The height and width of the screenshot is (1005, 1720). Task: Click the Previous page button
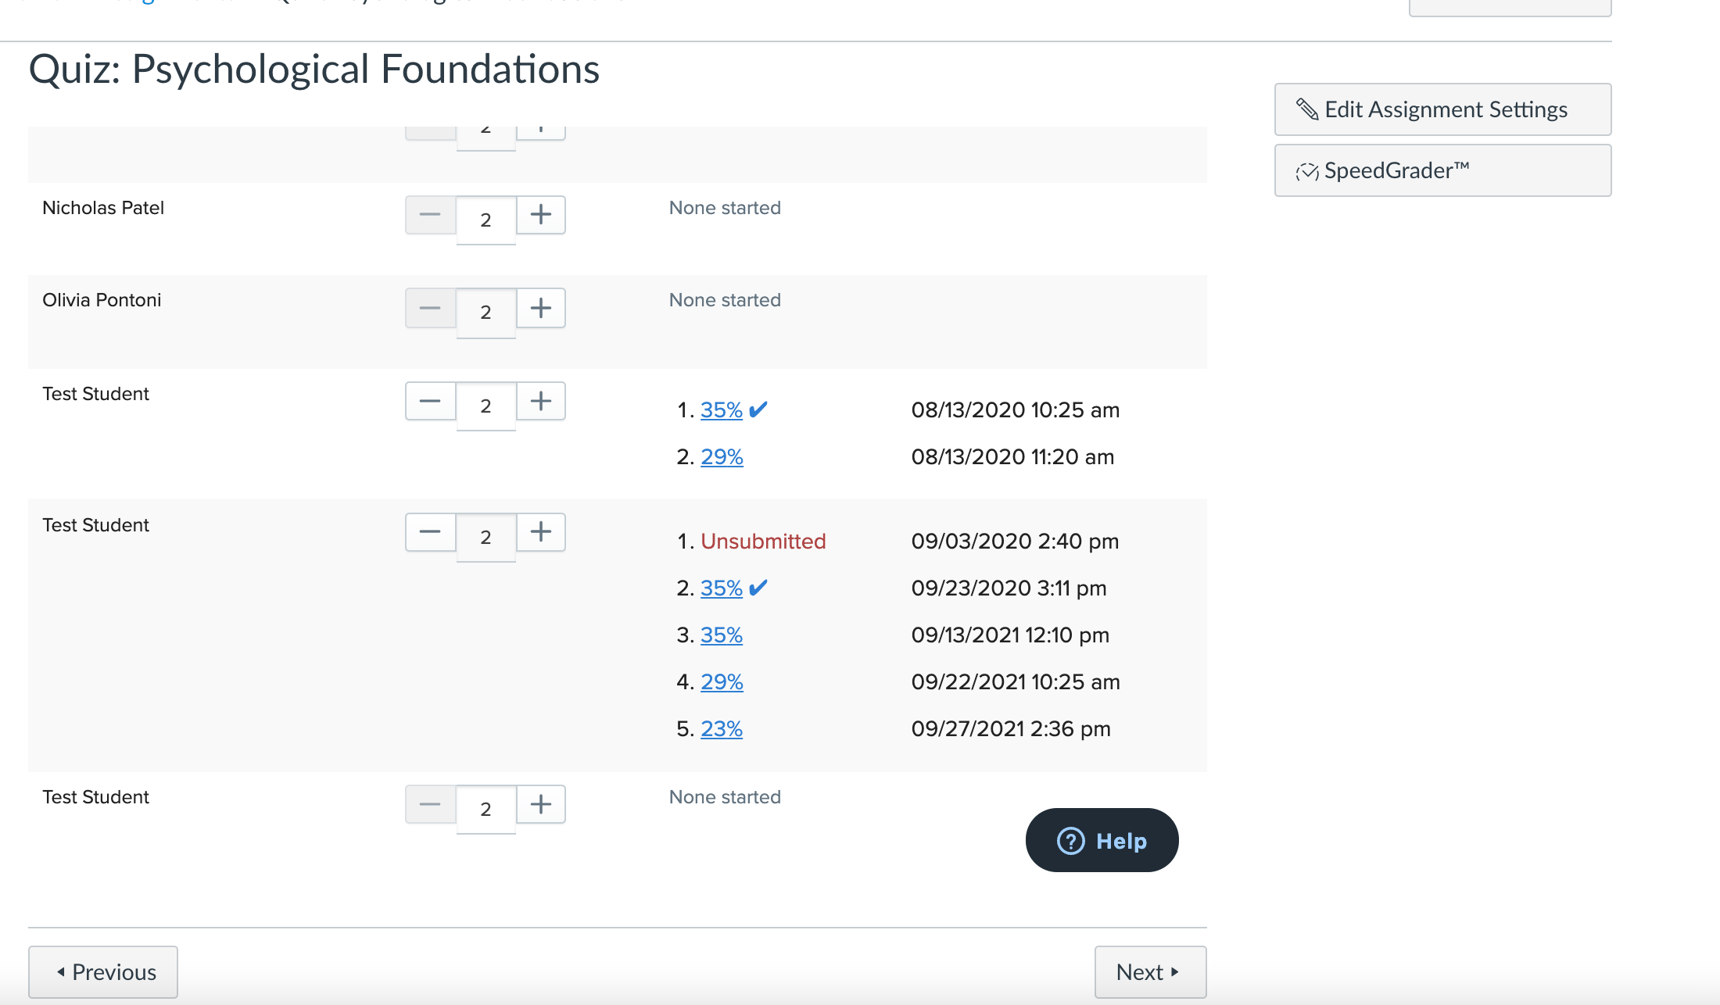tap(103, 971)
